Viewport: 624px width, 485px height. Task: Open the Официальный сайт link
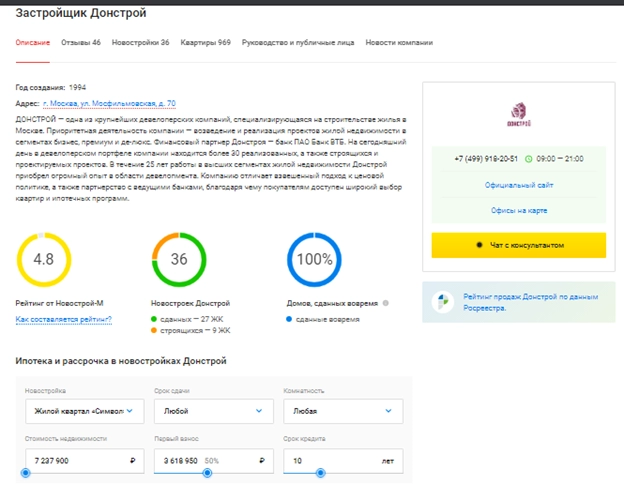point(519,185)
